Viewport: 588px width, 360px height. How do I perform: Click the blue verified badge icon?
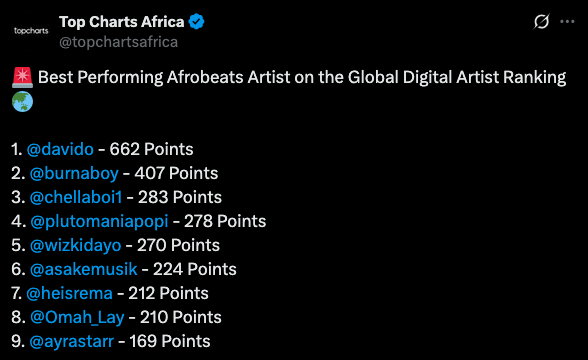(196, 22)
